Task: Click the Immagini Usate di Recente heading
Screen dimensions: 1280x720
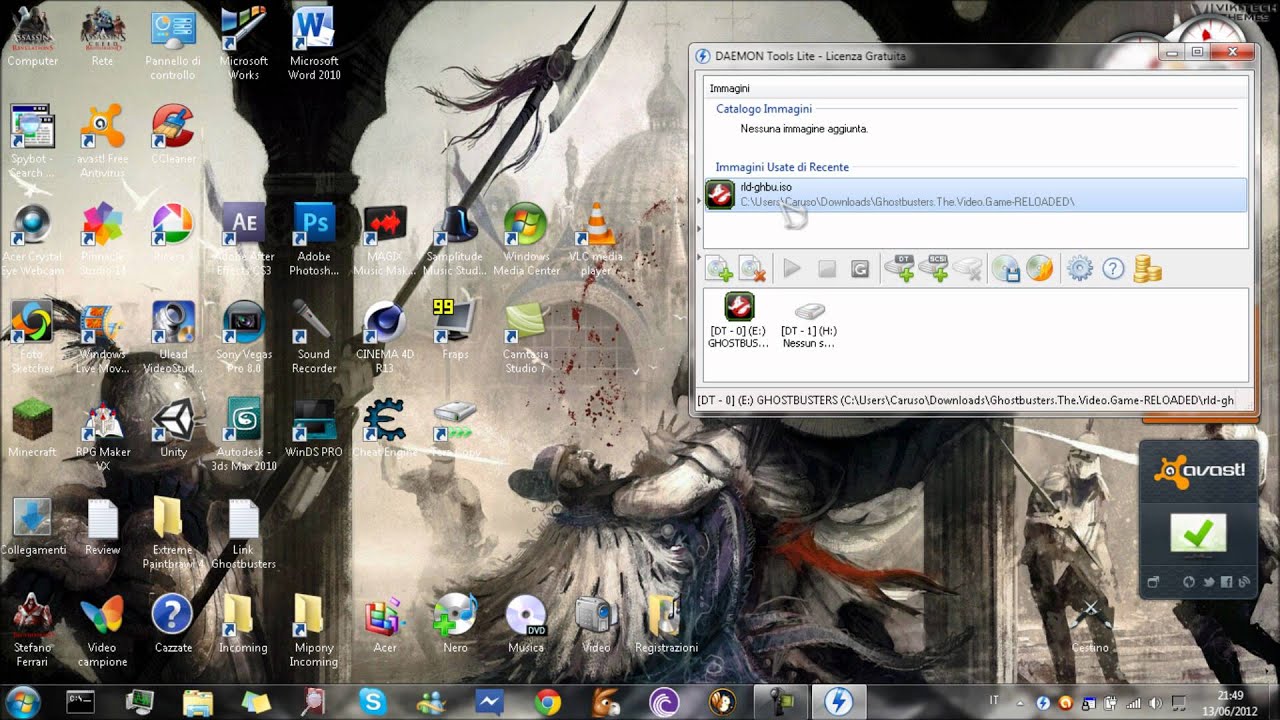Action: pyautogui.click(x=782, y=167)
